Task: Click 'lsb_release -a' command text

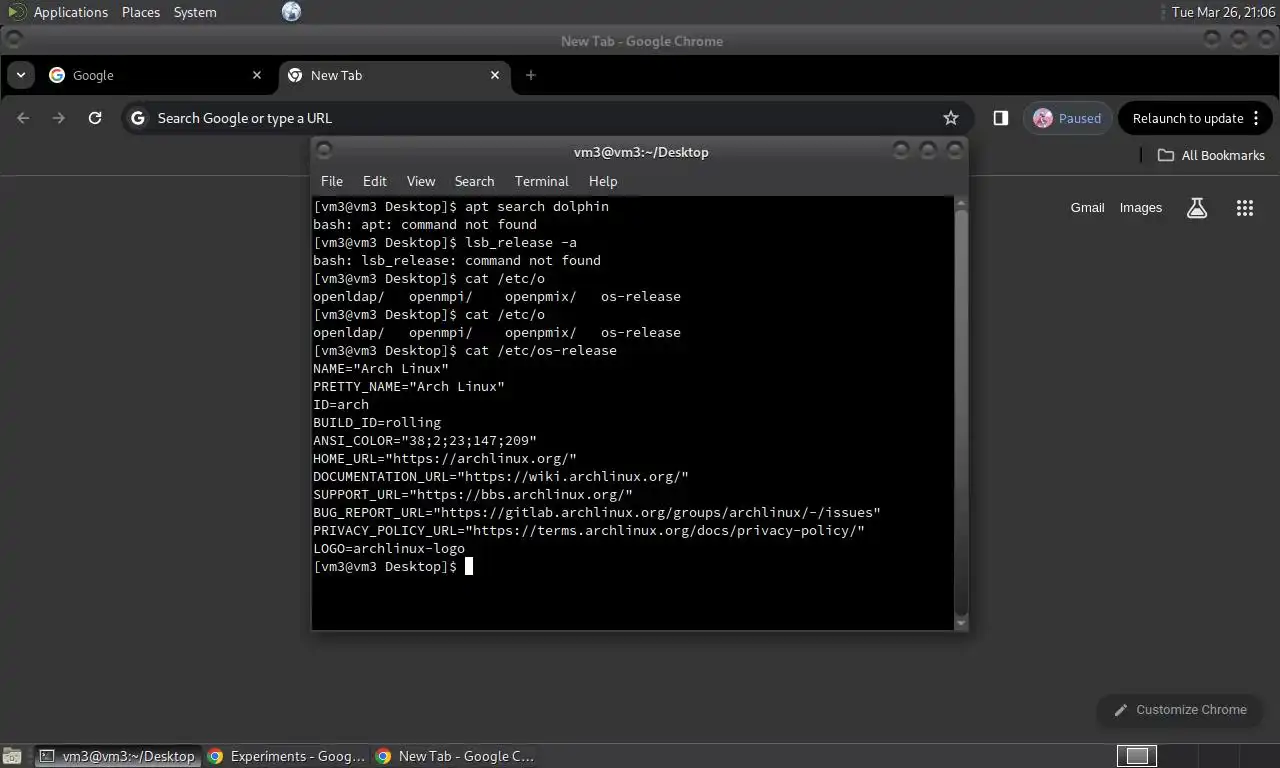Action: tap(521, 242)
